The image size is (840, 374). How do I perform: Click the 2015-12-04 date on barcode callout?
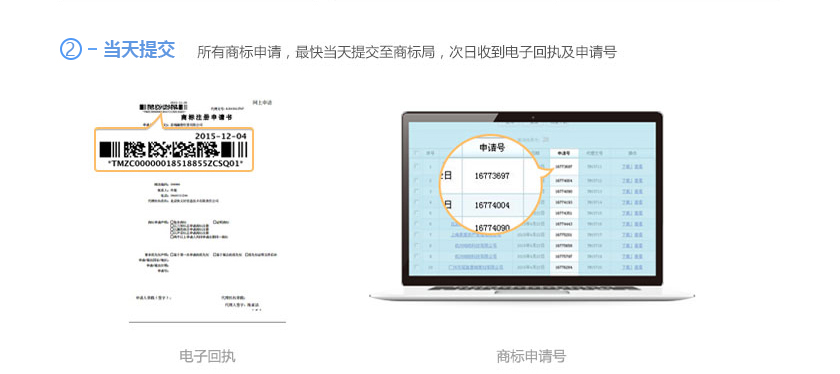[x=221, y=136]
